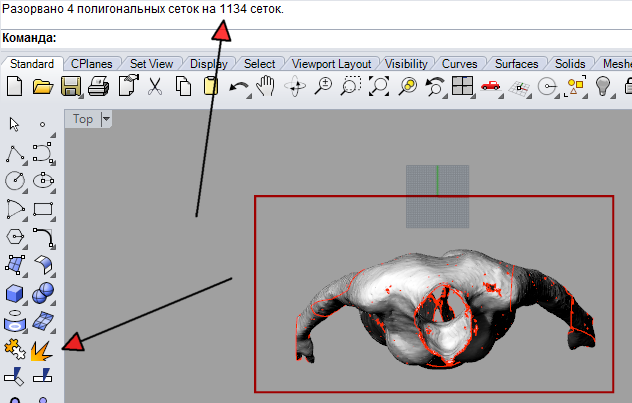Select the Fillet Curves tool

[43, 237]
